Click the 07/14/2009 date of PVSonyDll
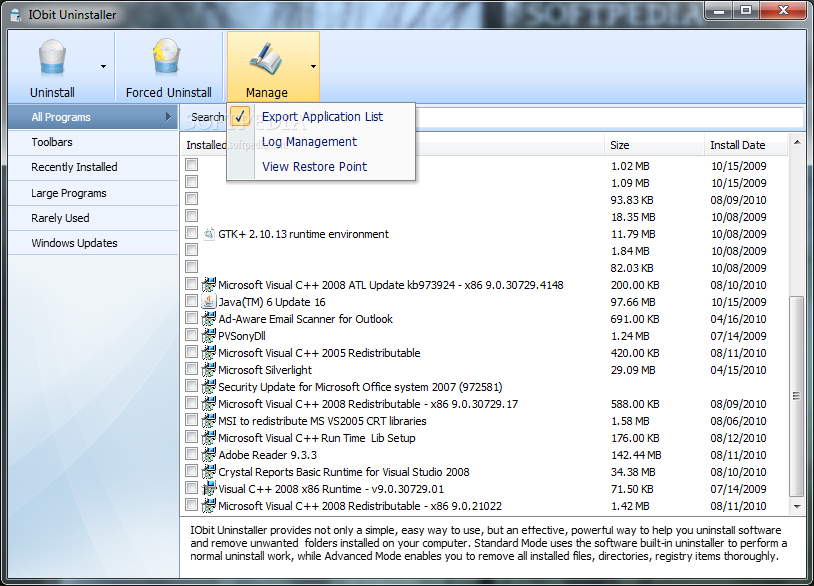 pos(738,336)
